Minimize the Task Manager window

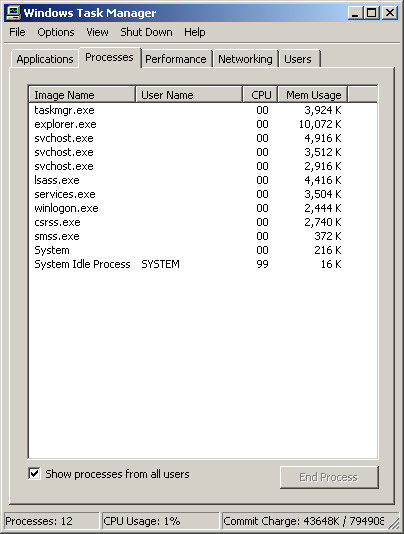point(355,13)
